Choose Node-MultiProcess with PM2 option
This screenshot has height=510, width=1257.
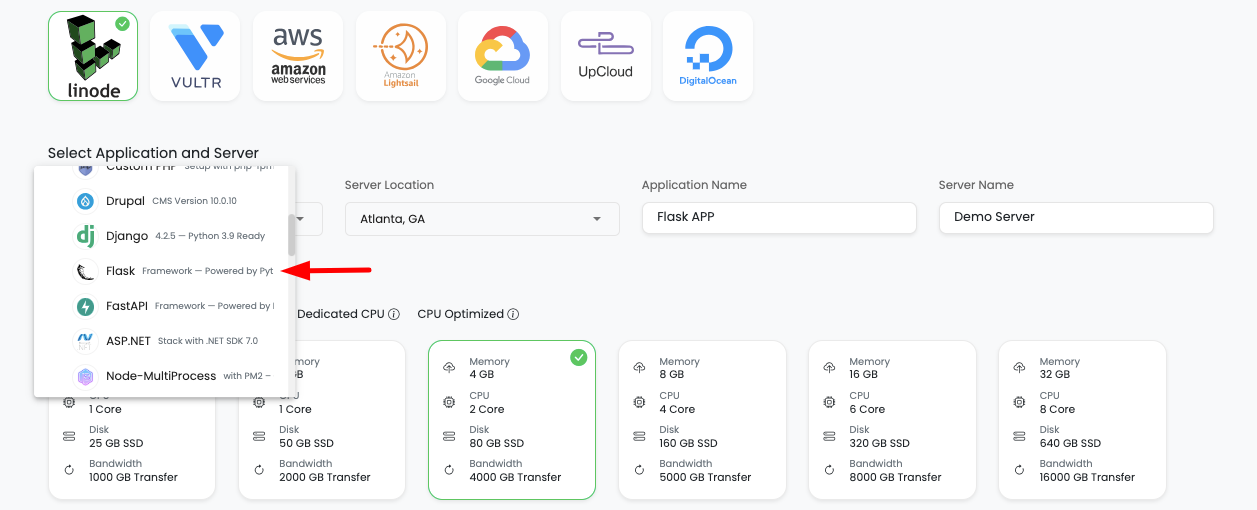pyautogui.click(x=162, y=376)
